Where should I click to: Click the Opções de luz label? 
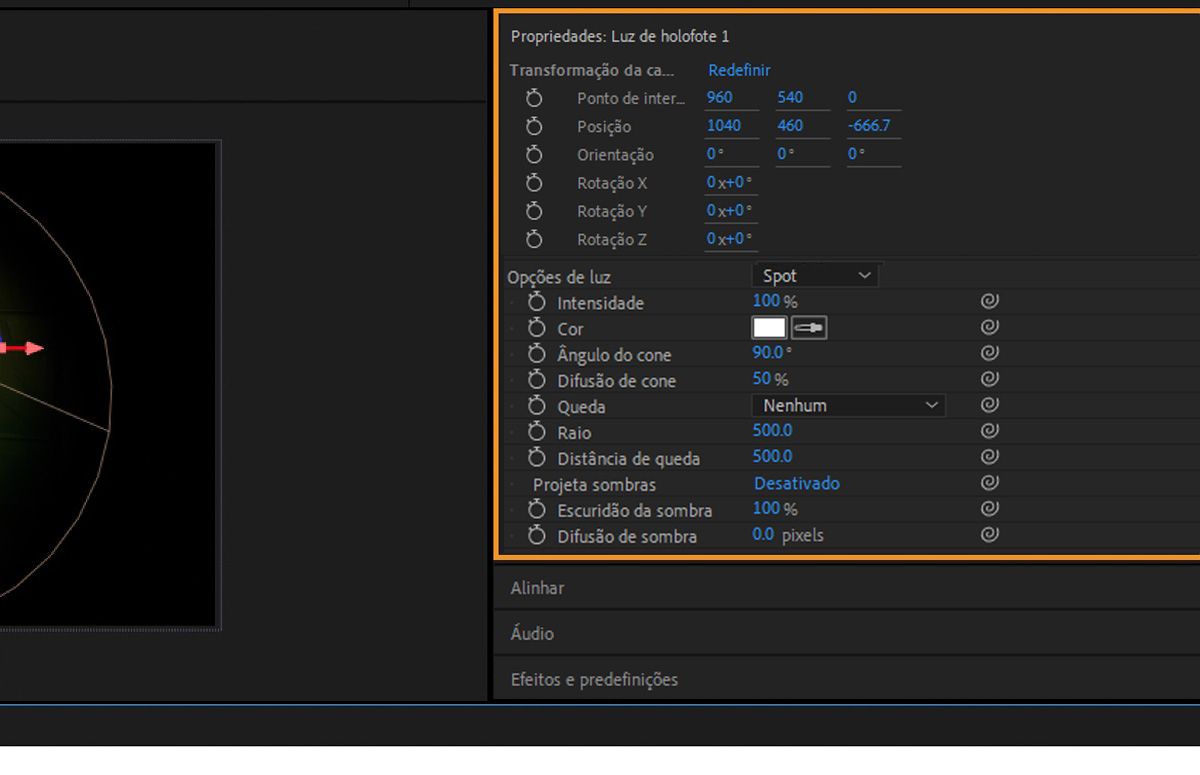coord(559,277)
